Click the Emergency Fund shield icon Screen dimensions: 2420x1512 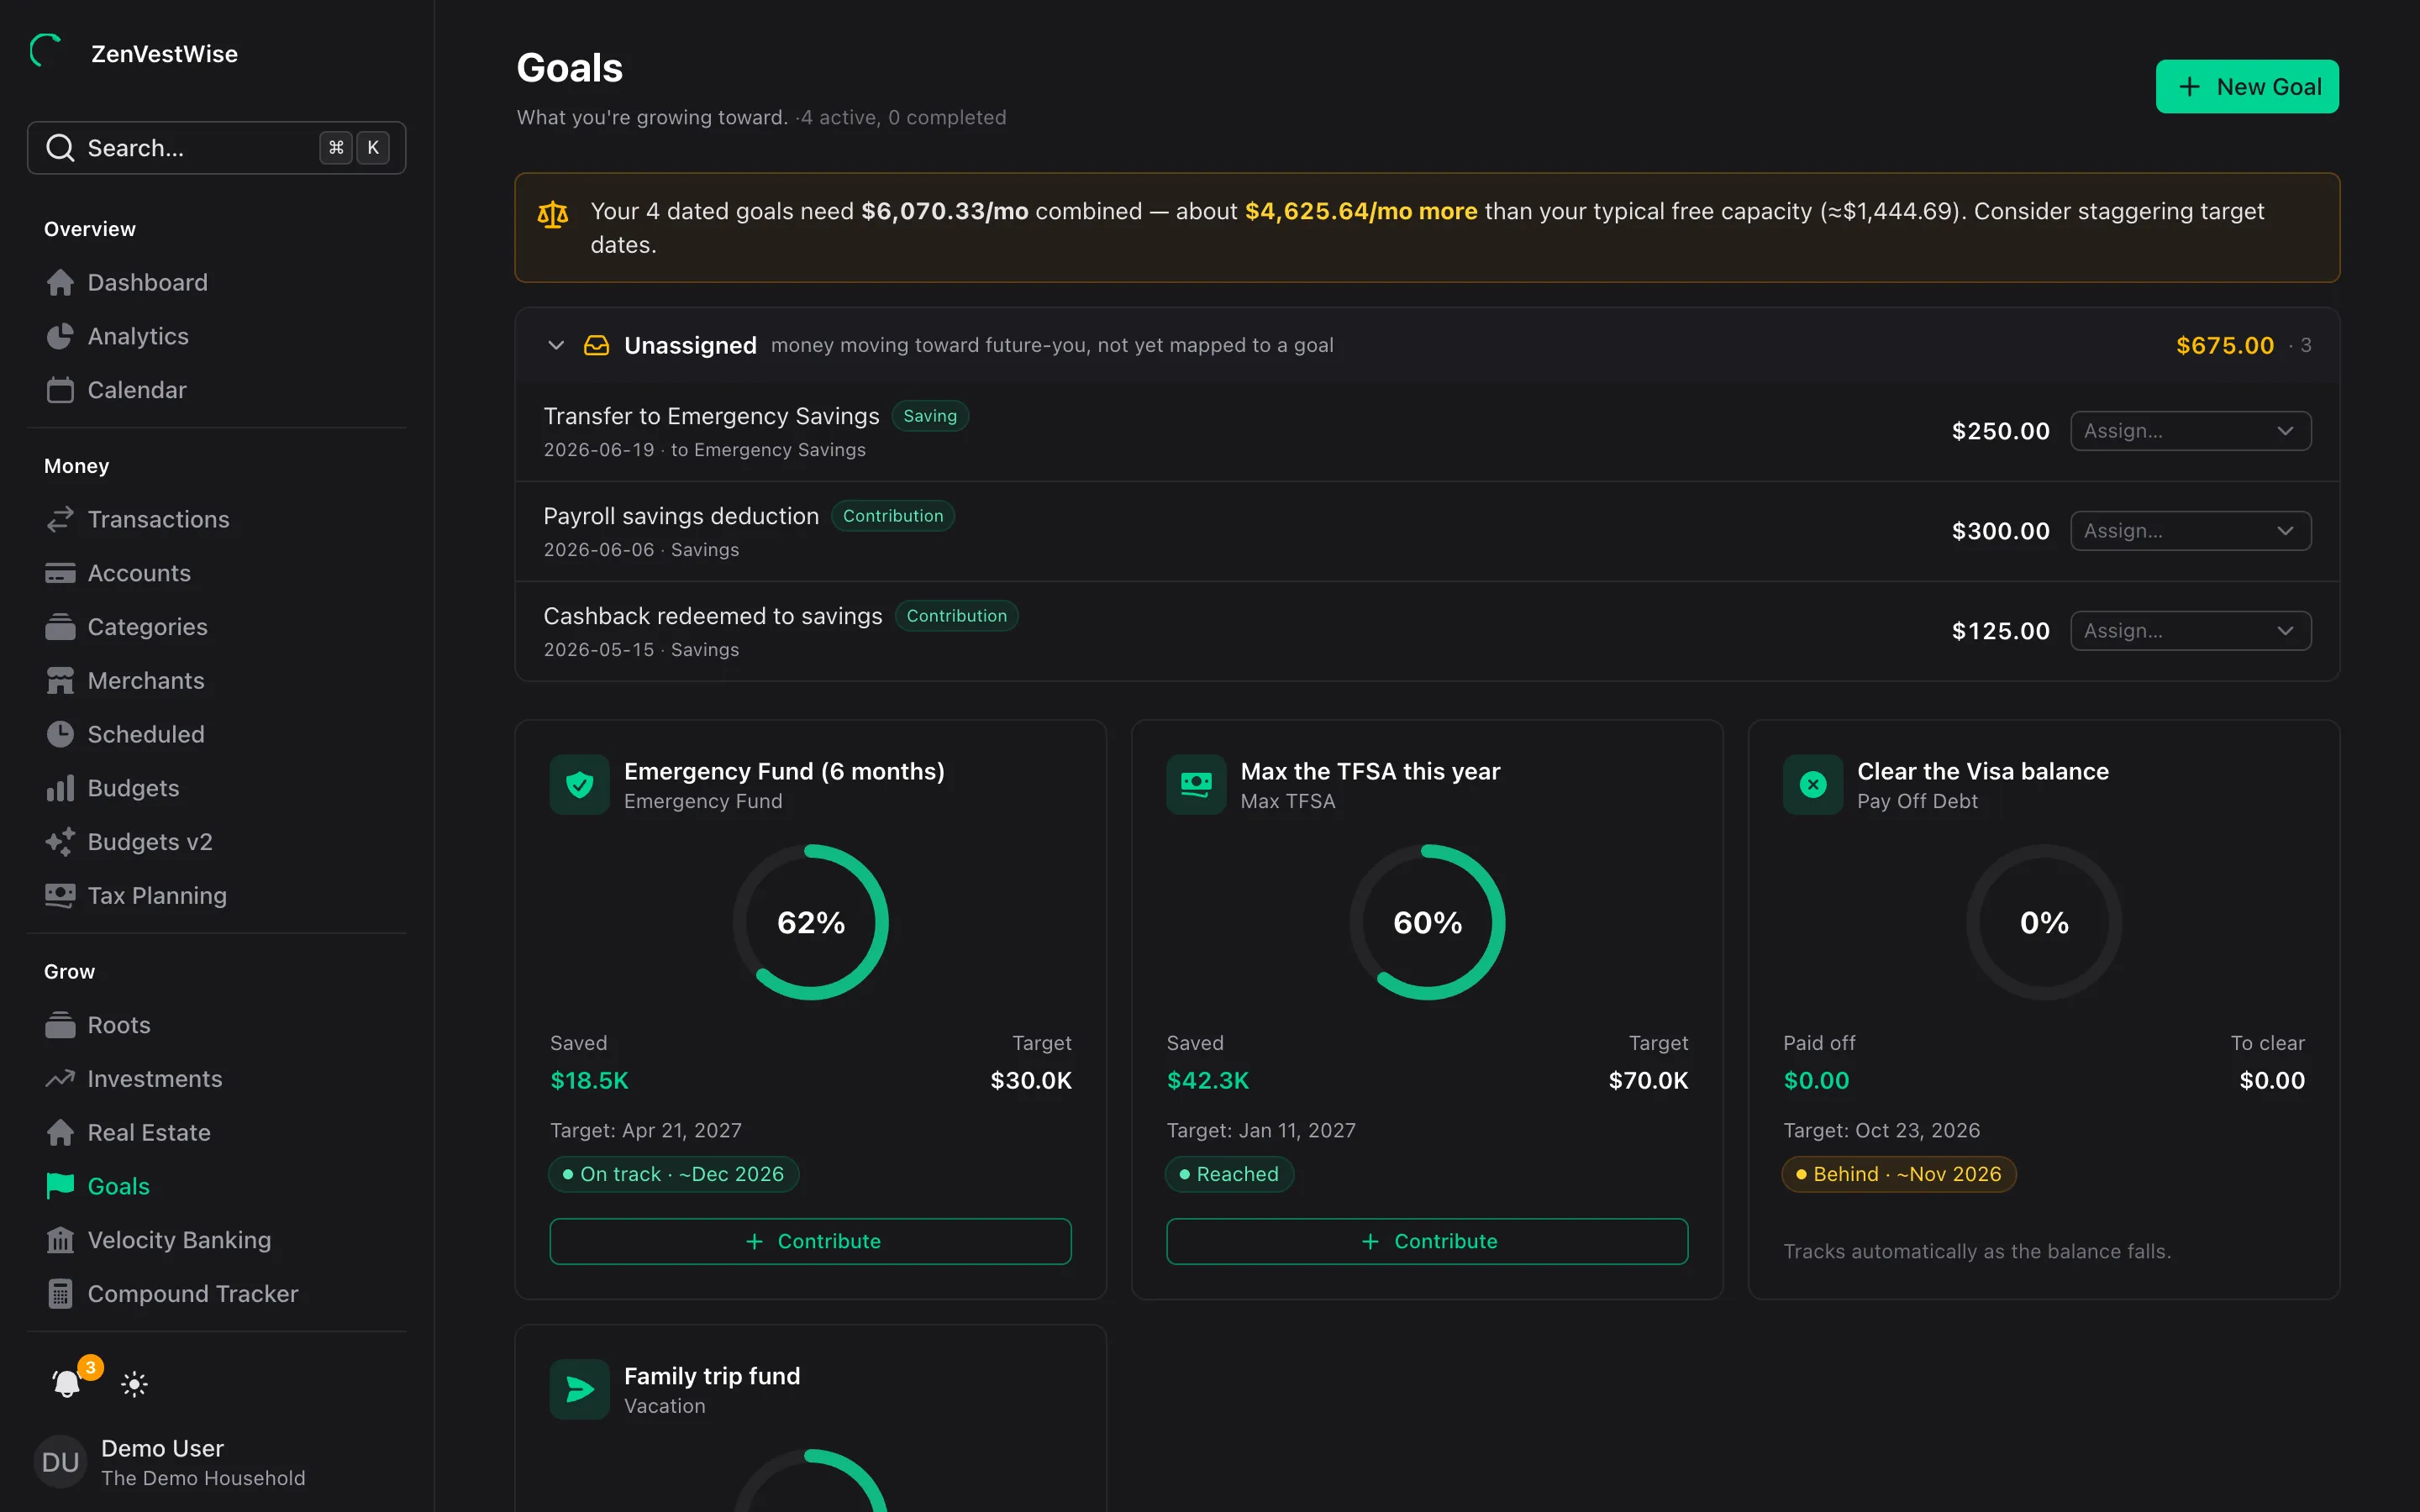point(580,785)
